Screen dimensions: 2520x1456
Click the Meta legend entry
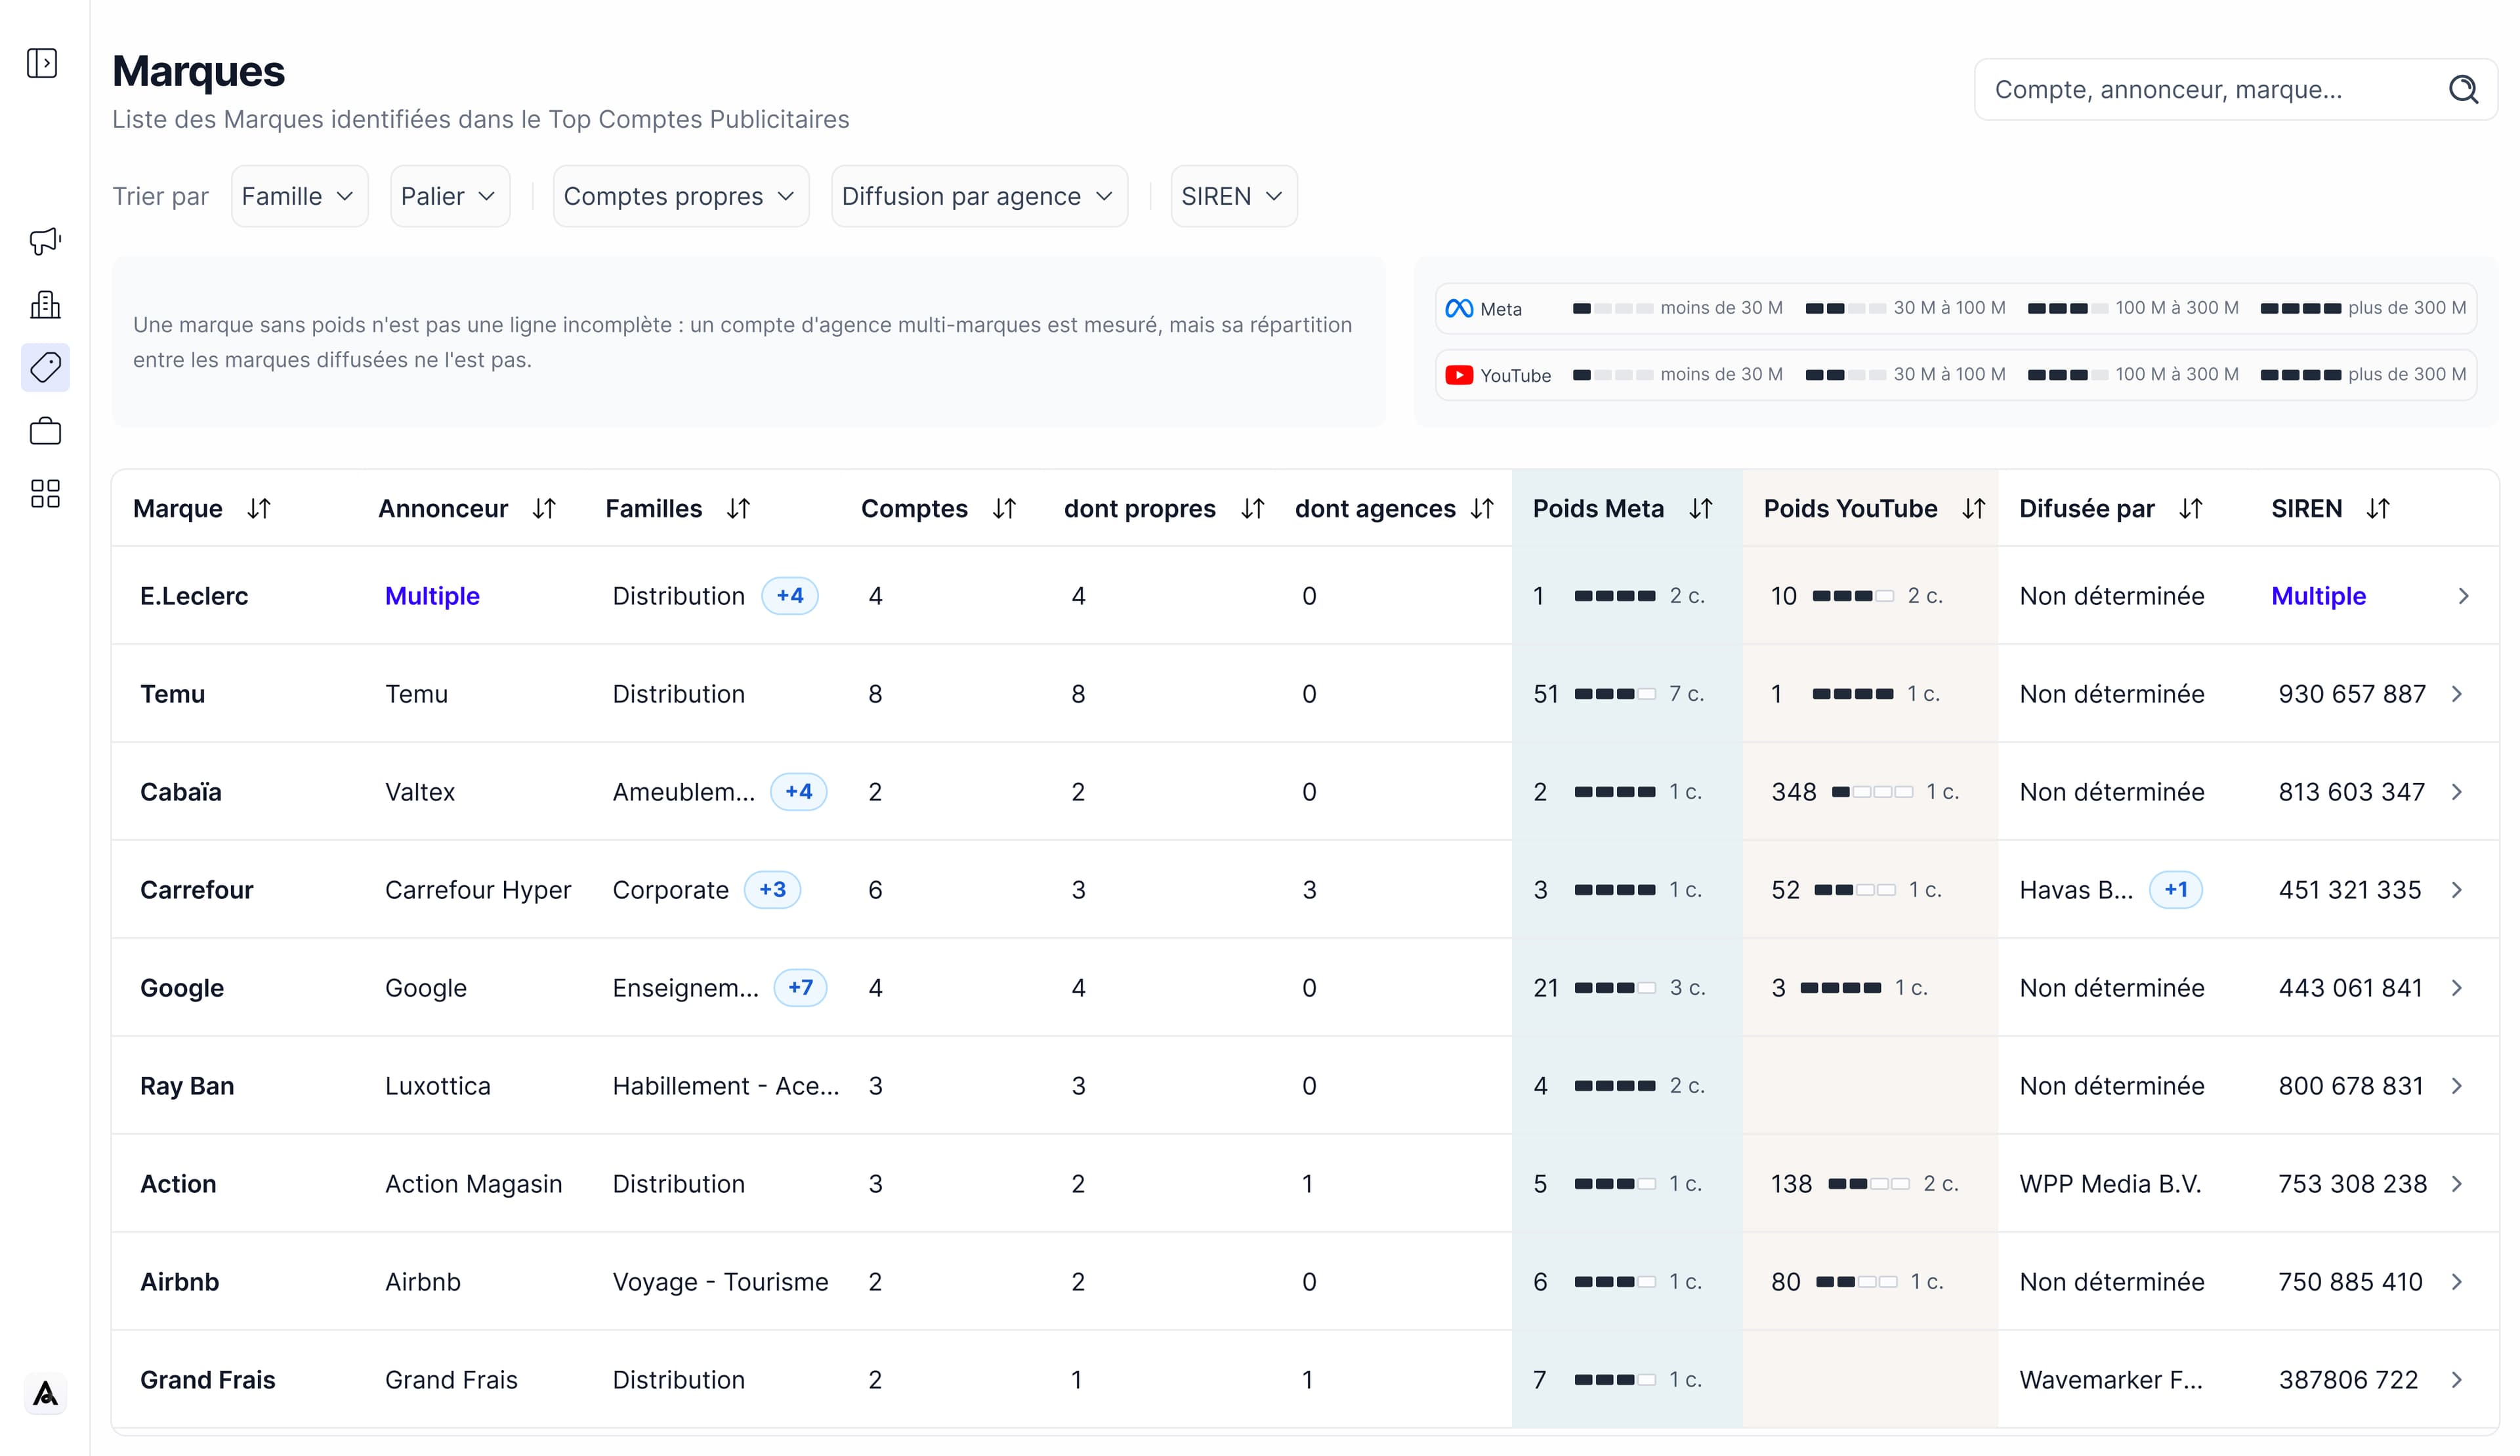pos(1956,308)
